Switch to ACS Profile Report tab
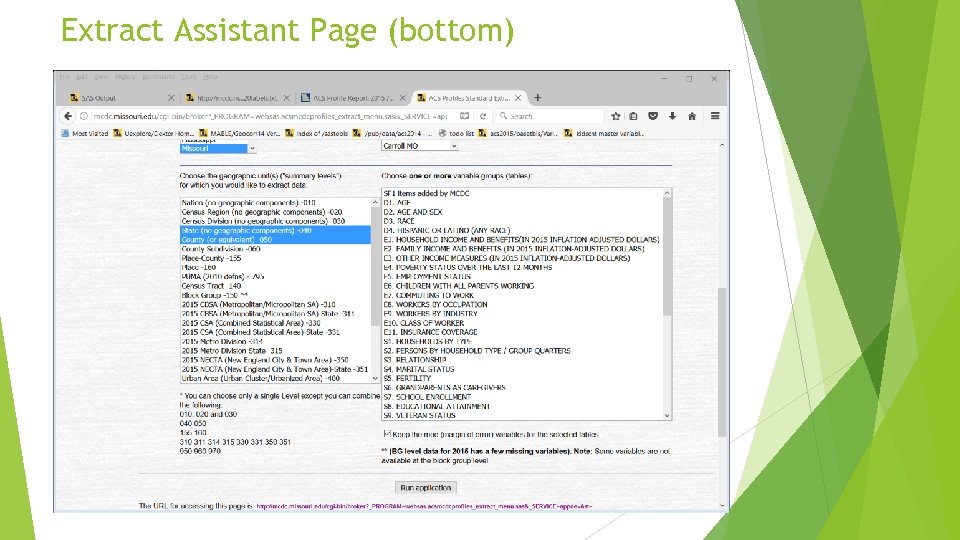960x540 pixels. [x=353, y=98]
